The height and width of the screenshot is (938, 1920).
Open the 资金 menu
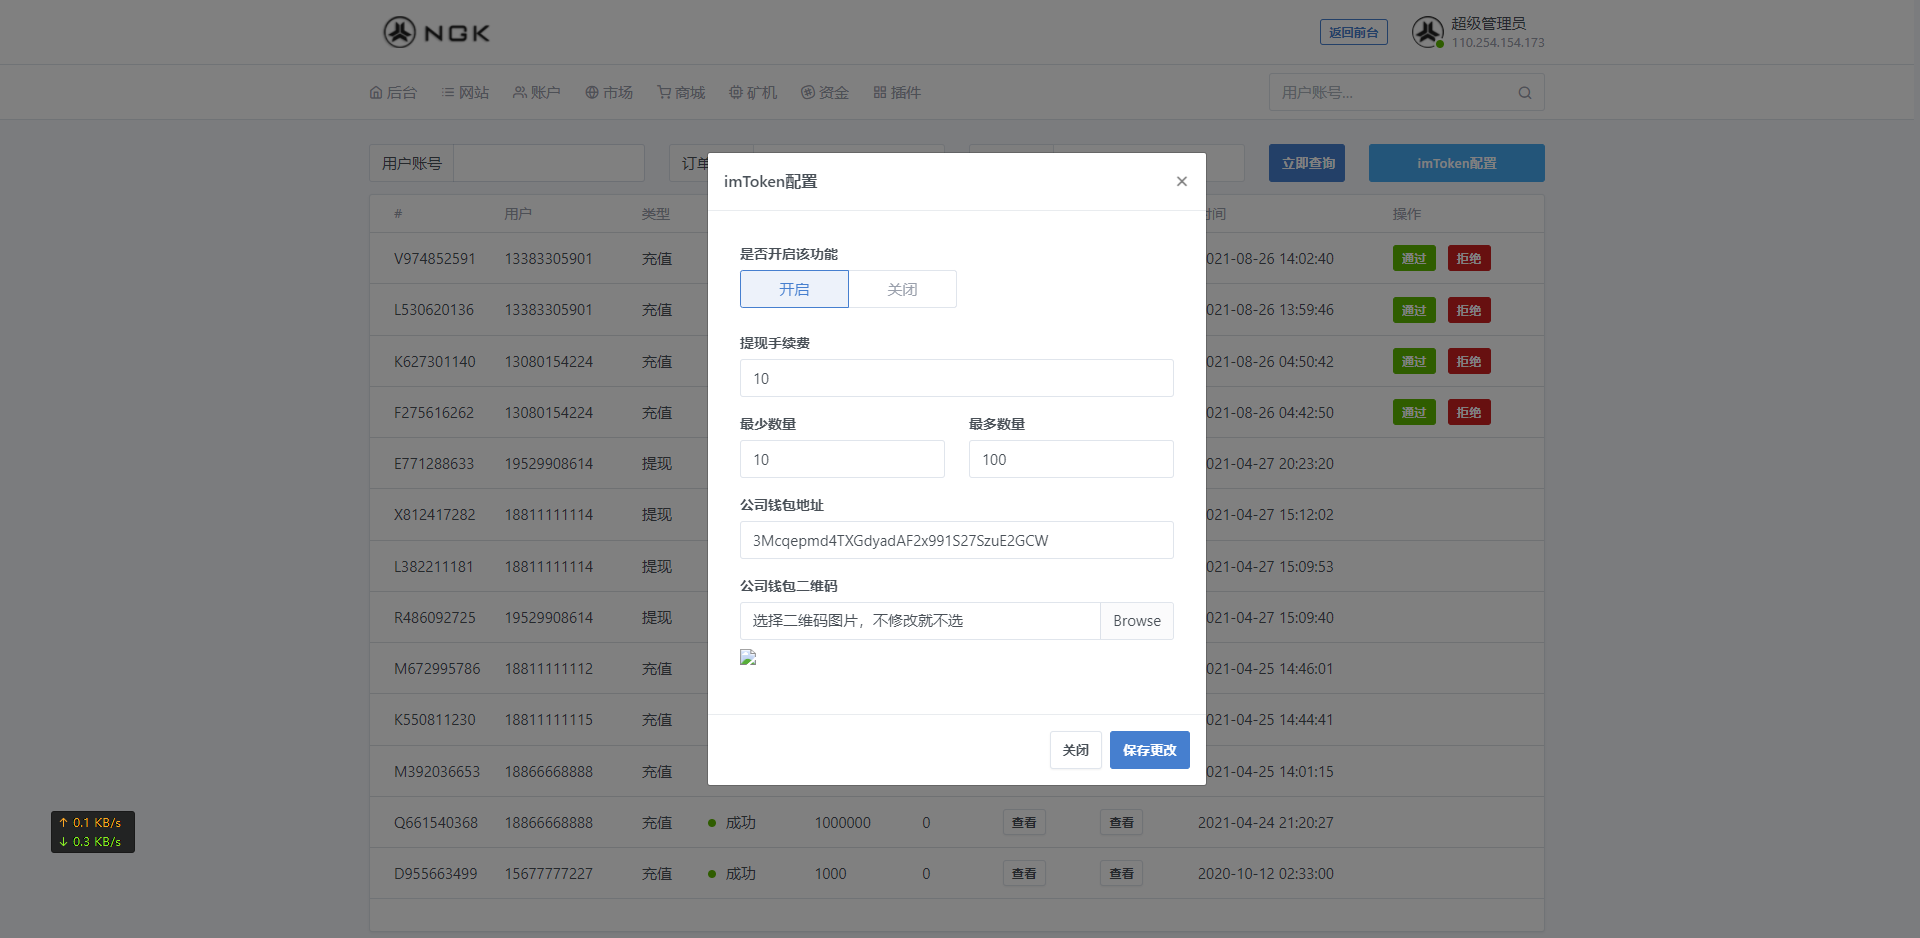coord(825,92)
